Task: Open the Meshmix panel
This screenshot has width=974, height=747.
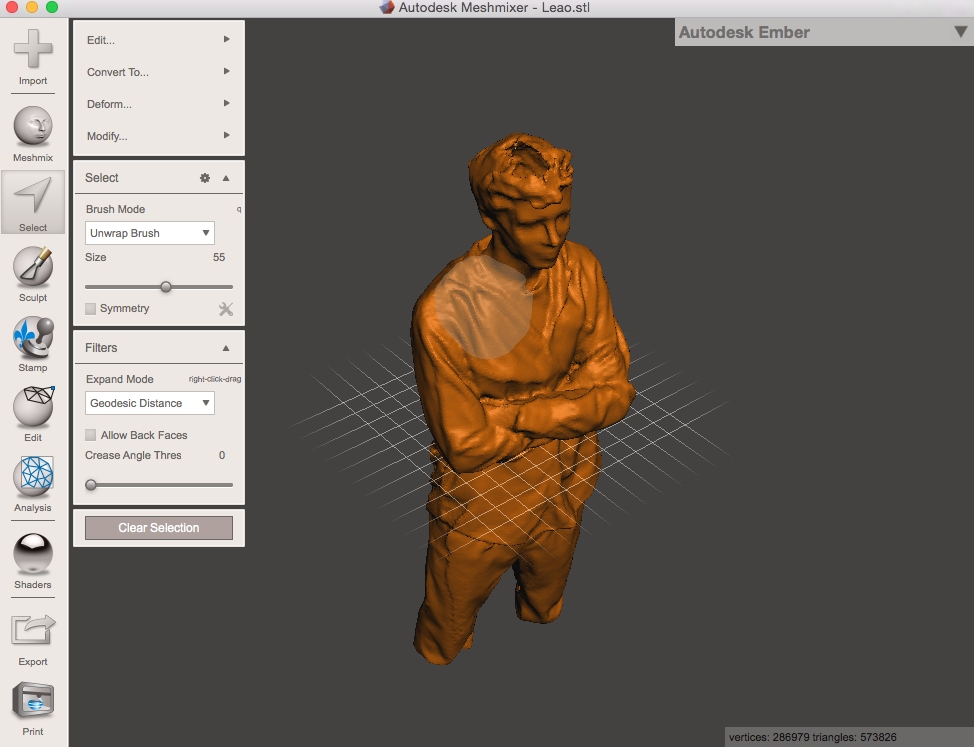Action: click(33, 134)
